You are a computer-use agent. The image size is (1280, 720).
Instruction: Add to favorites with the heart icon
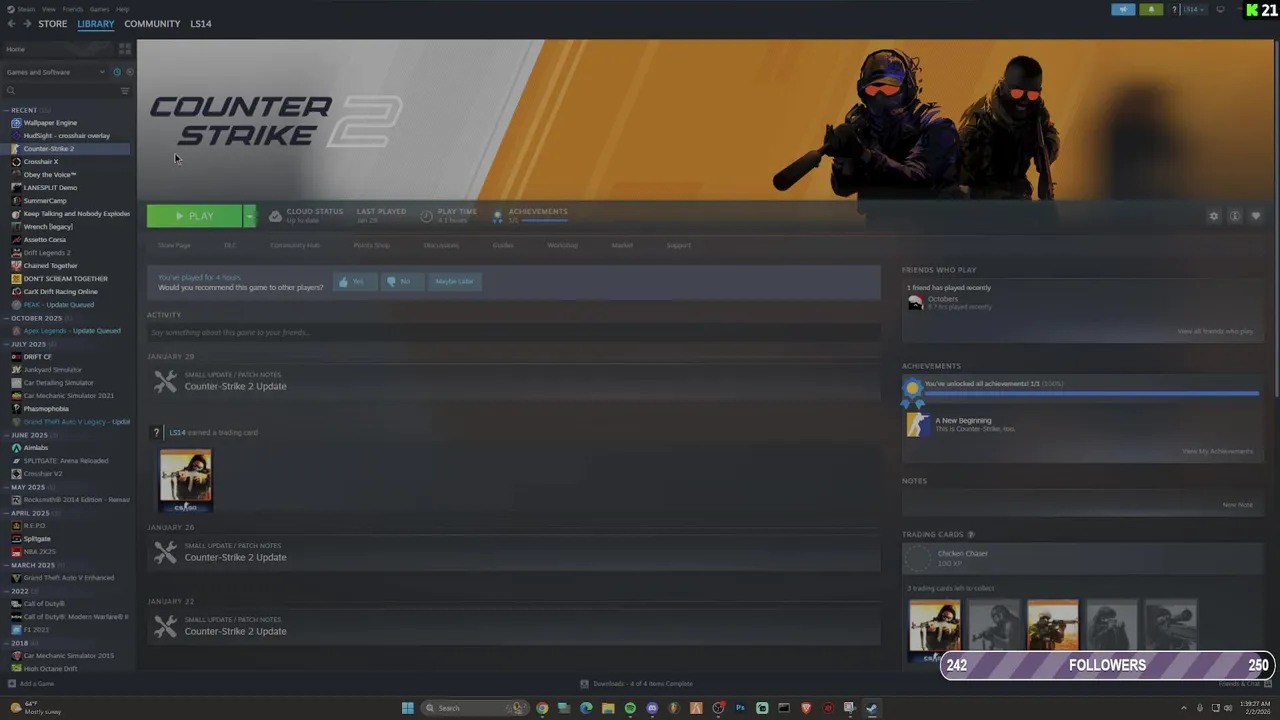click(x=1256, y=216)
